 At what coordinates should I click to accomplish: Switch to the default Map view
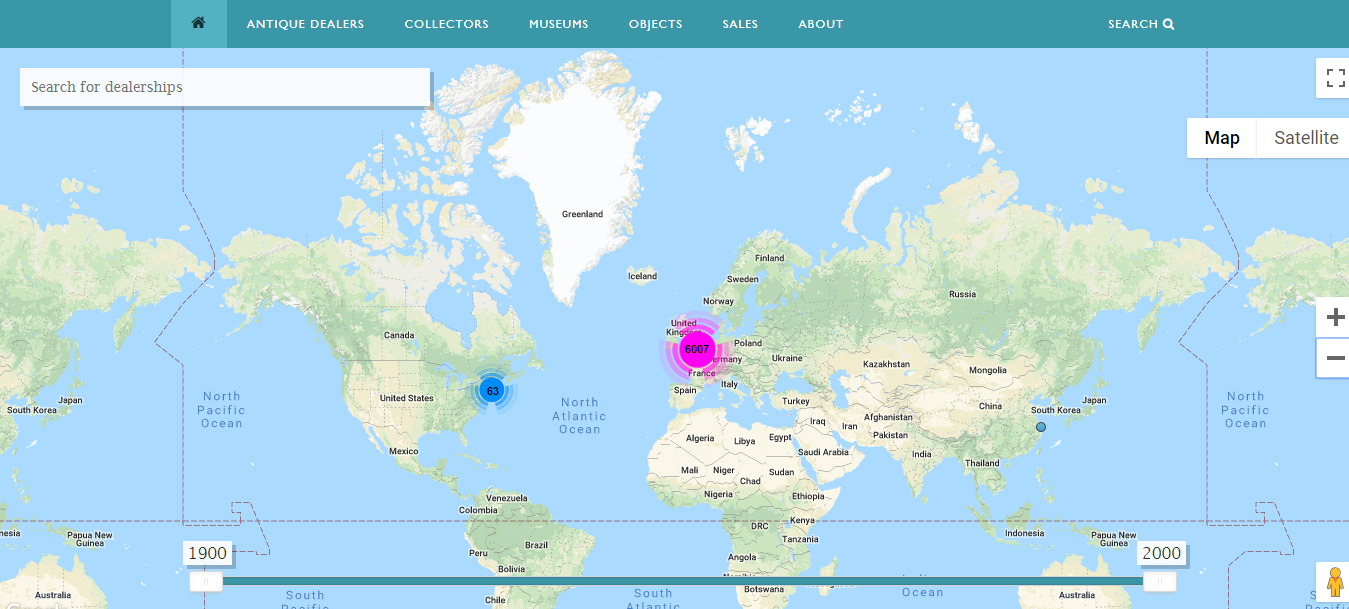[x=1221, y=138]
